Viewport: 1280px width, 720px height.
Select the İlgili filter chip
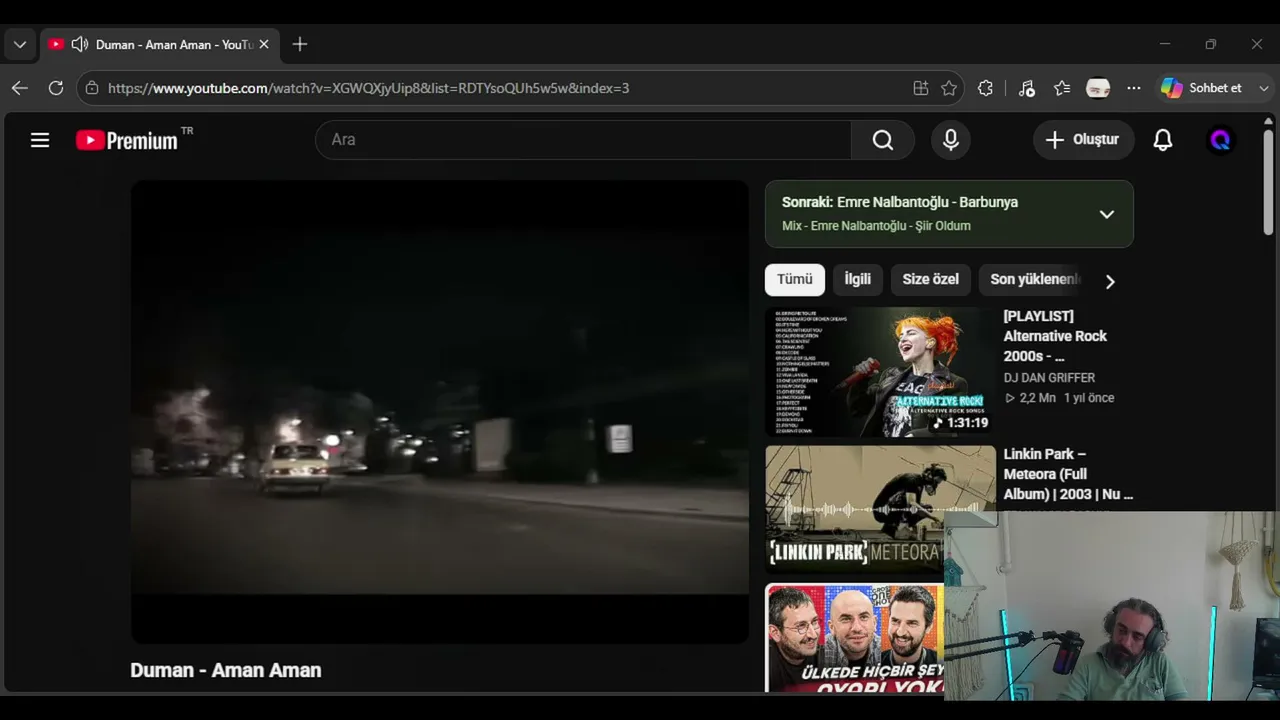[858, 280]
